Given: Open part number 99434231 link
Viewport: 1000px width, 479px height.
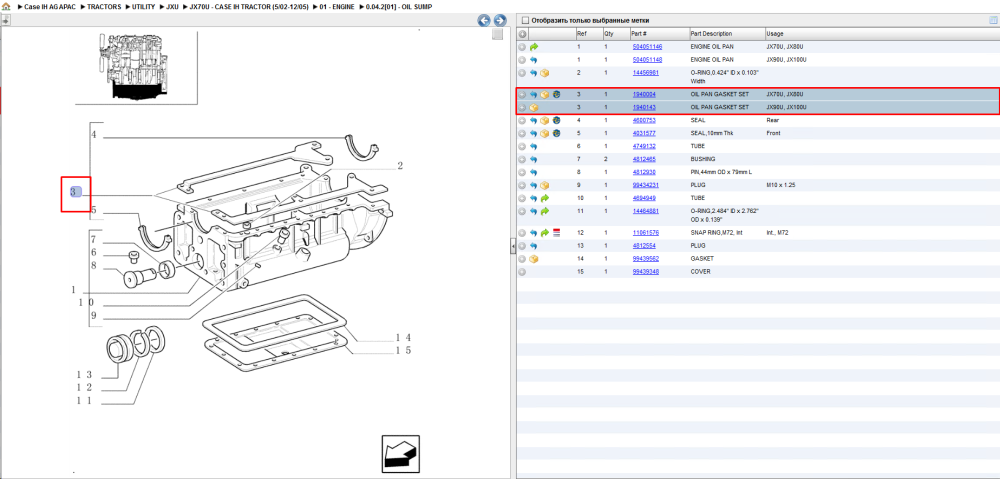Looking at the screenshot, I should pyautogui.click(x=645, y=185).
